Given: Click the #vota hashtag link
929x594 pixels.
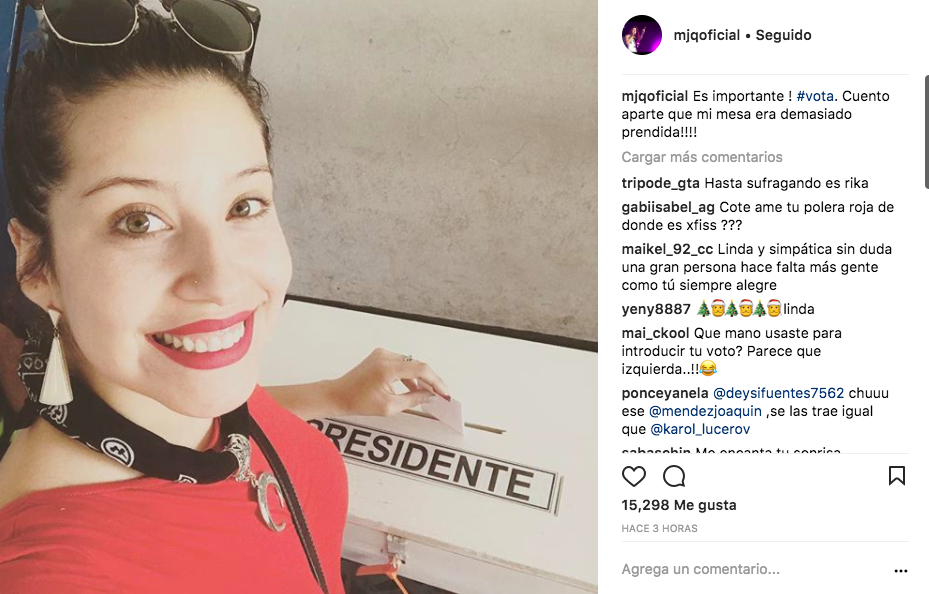Looking at the screenshot, I should click(x=815, y=96).
